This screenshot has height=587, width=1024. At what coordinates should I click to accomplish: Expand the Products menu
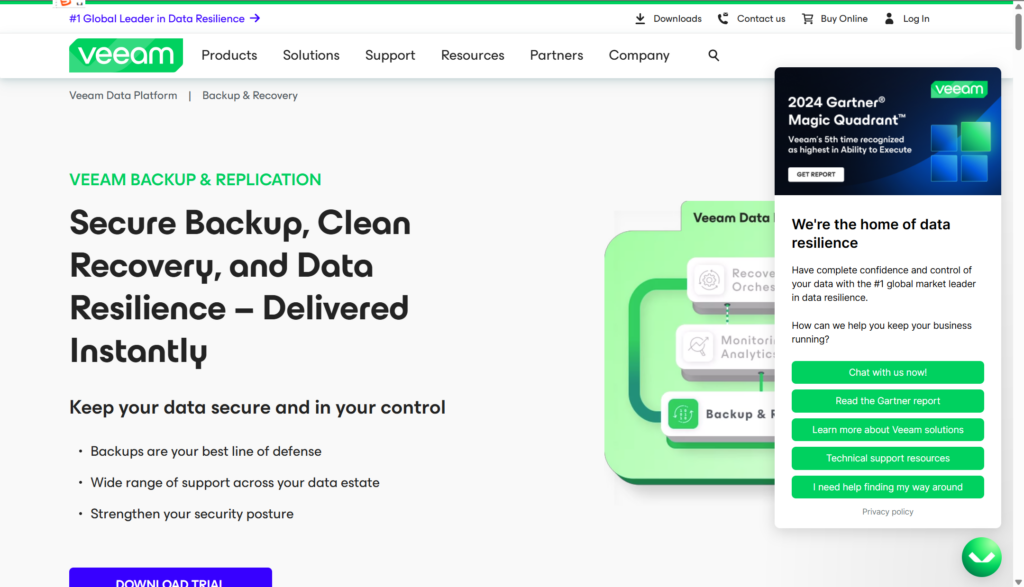[x=229, y=55]
